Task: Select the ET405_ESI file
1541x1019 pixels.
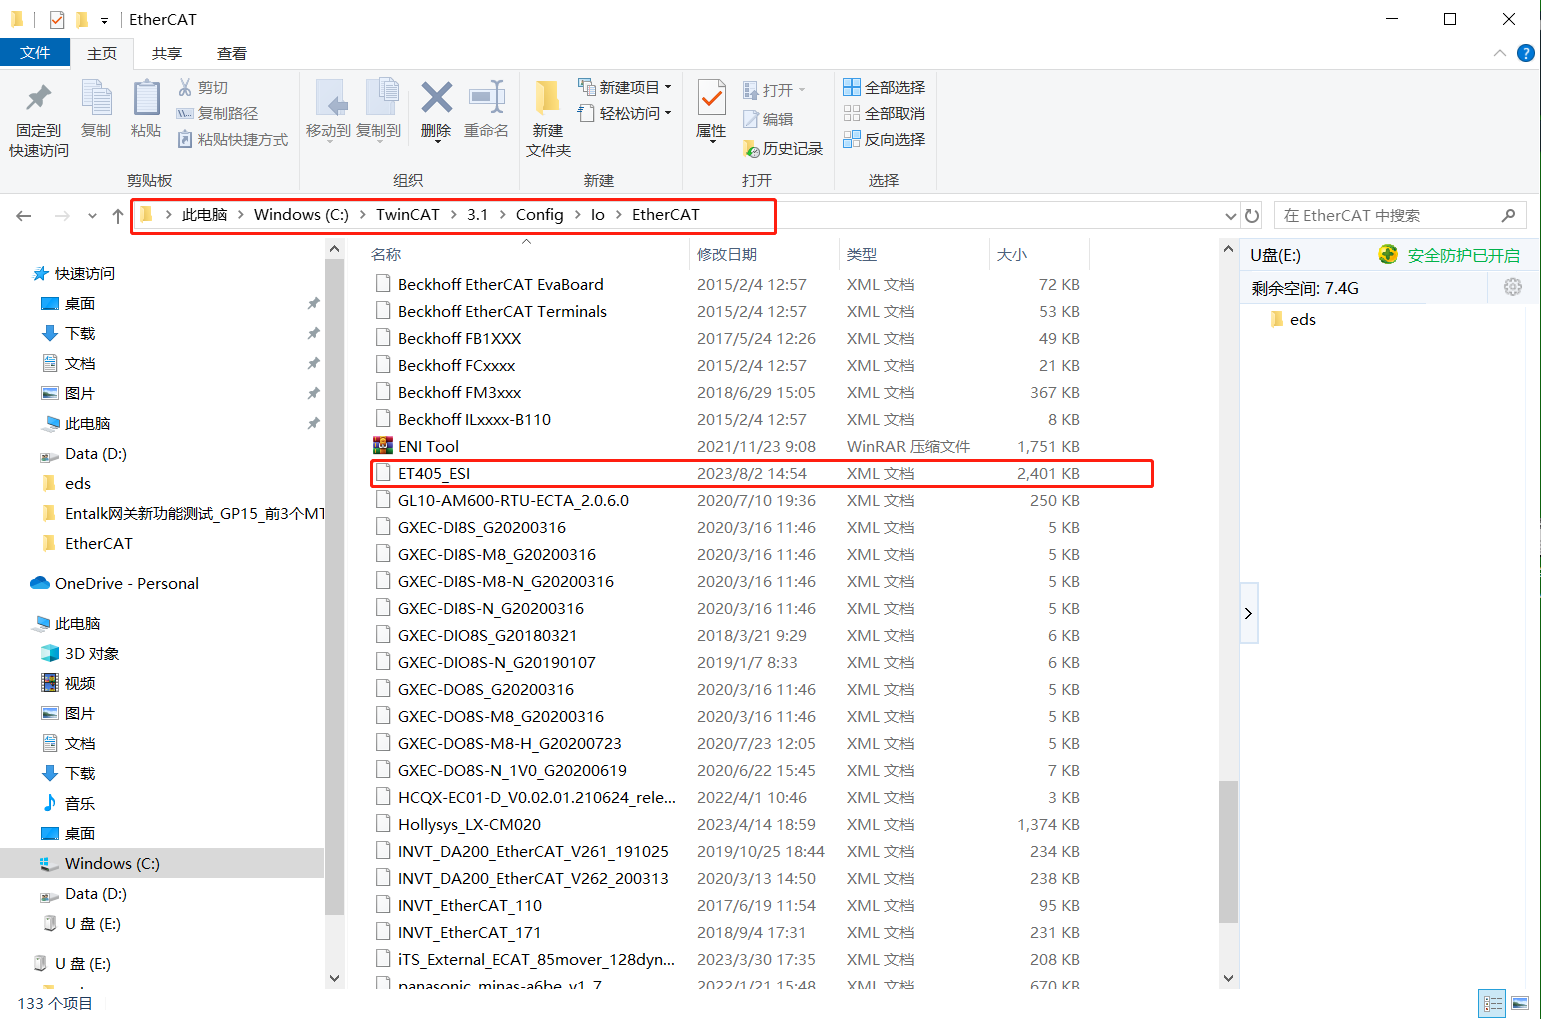Action: [x=761, y=473]
